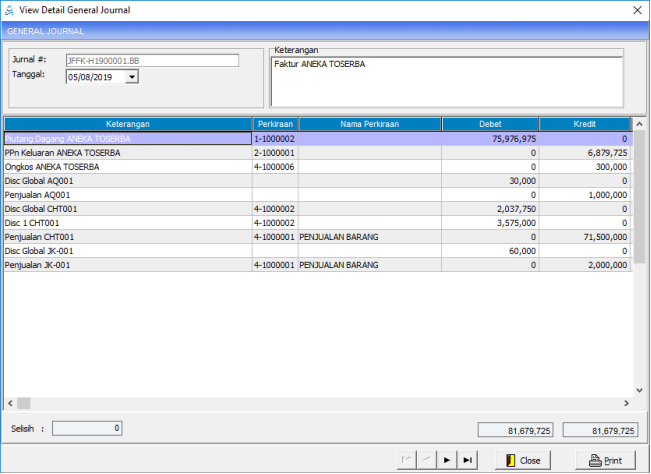Click the Selisih value field
This screenshot has height=474, width=651.
click(88, 429)
